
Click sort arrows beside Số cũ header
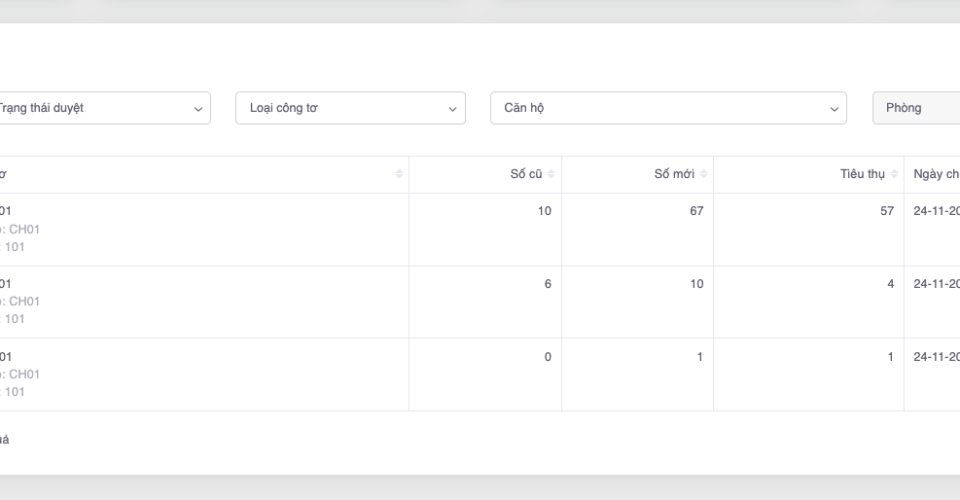551,175
